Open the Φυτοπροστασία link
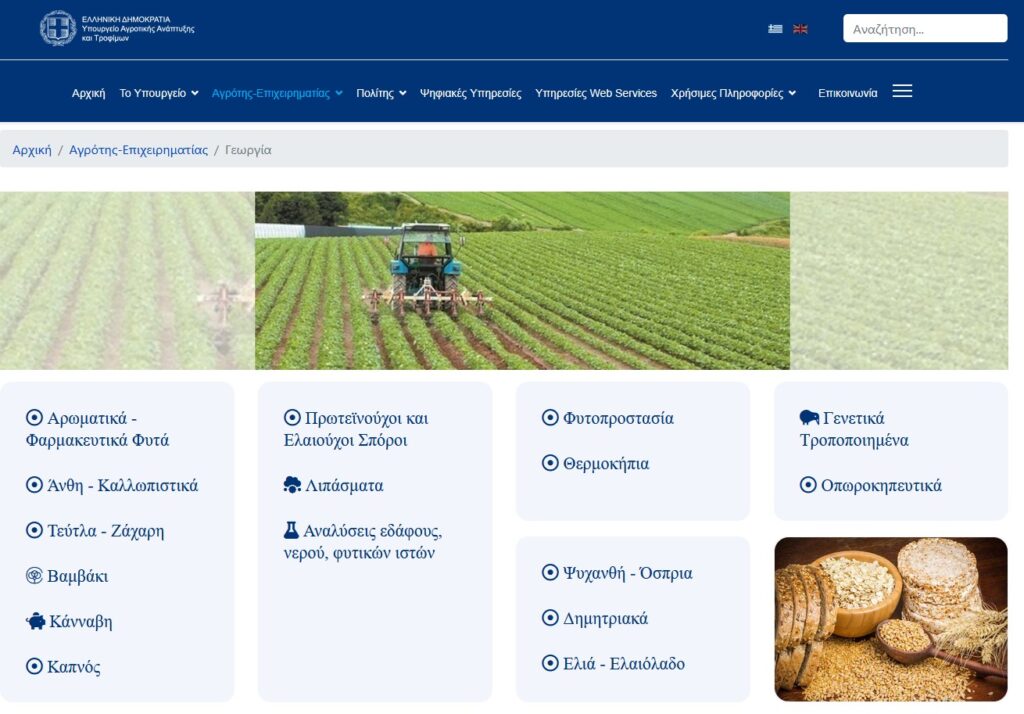The image size is (1024, 714). point(618,418)
